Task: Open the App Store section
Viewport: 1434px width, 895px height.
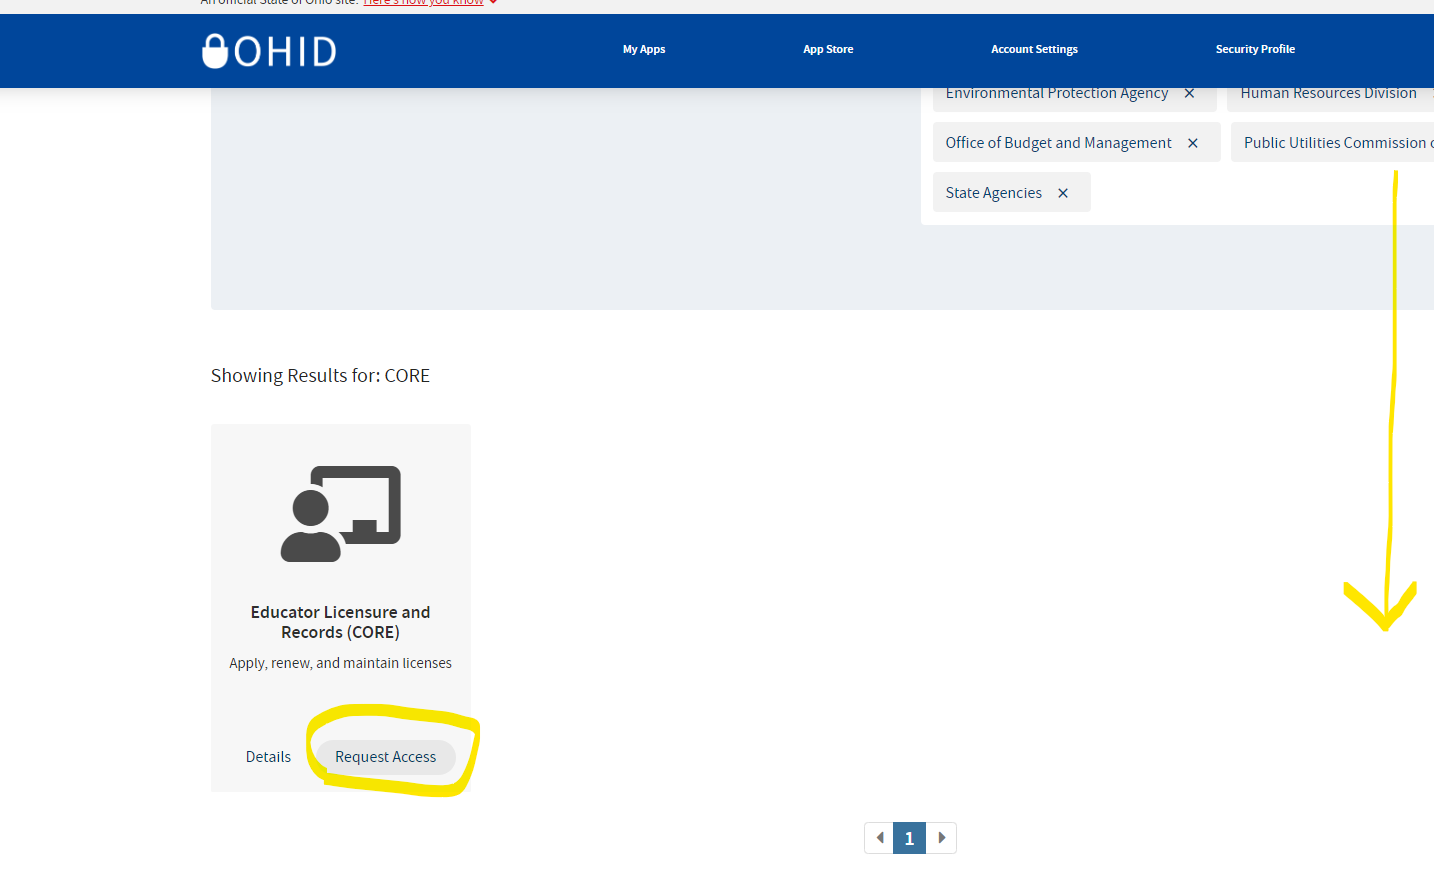Action: pyautogui.click(x=827, y=49)
